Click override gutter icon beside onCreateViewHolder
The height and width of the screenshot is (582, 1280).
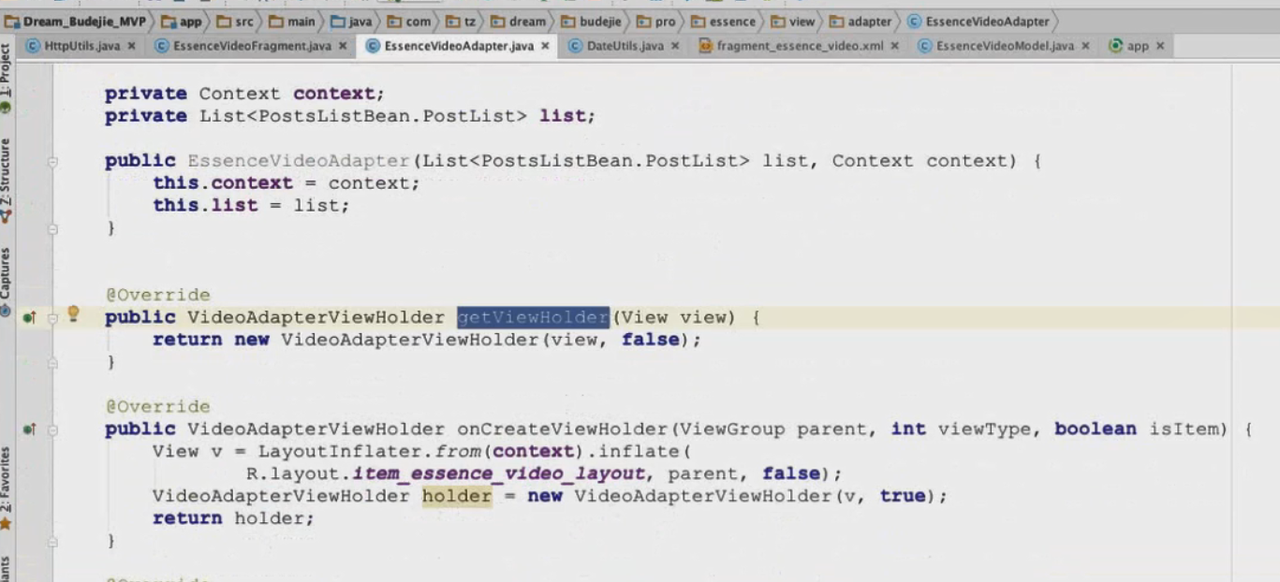29,429
